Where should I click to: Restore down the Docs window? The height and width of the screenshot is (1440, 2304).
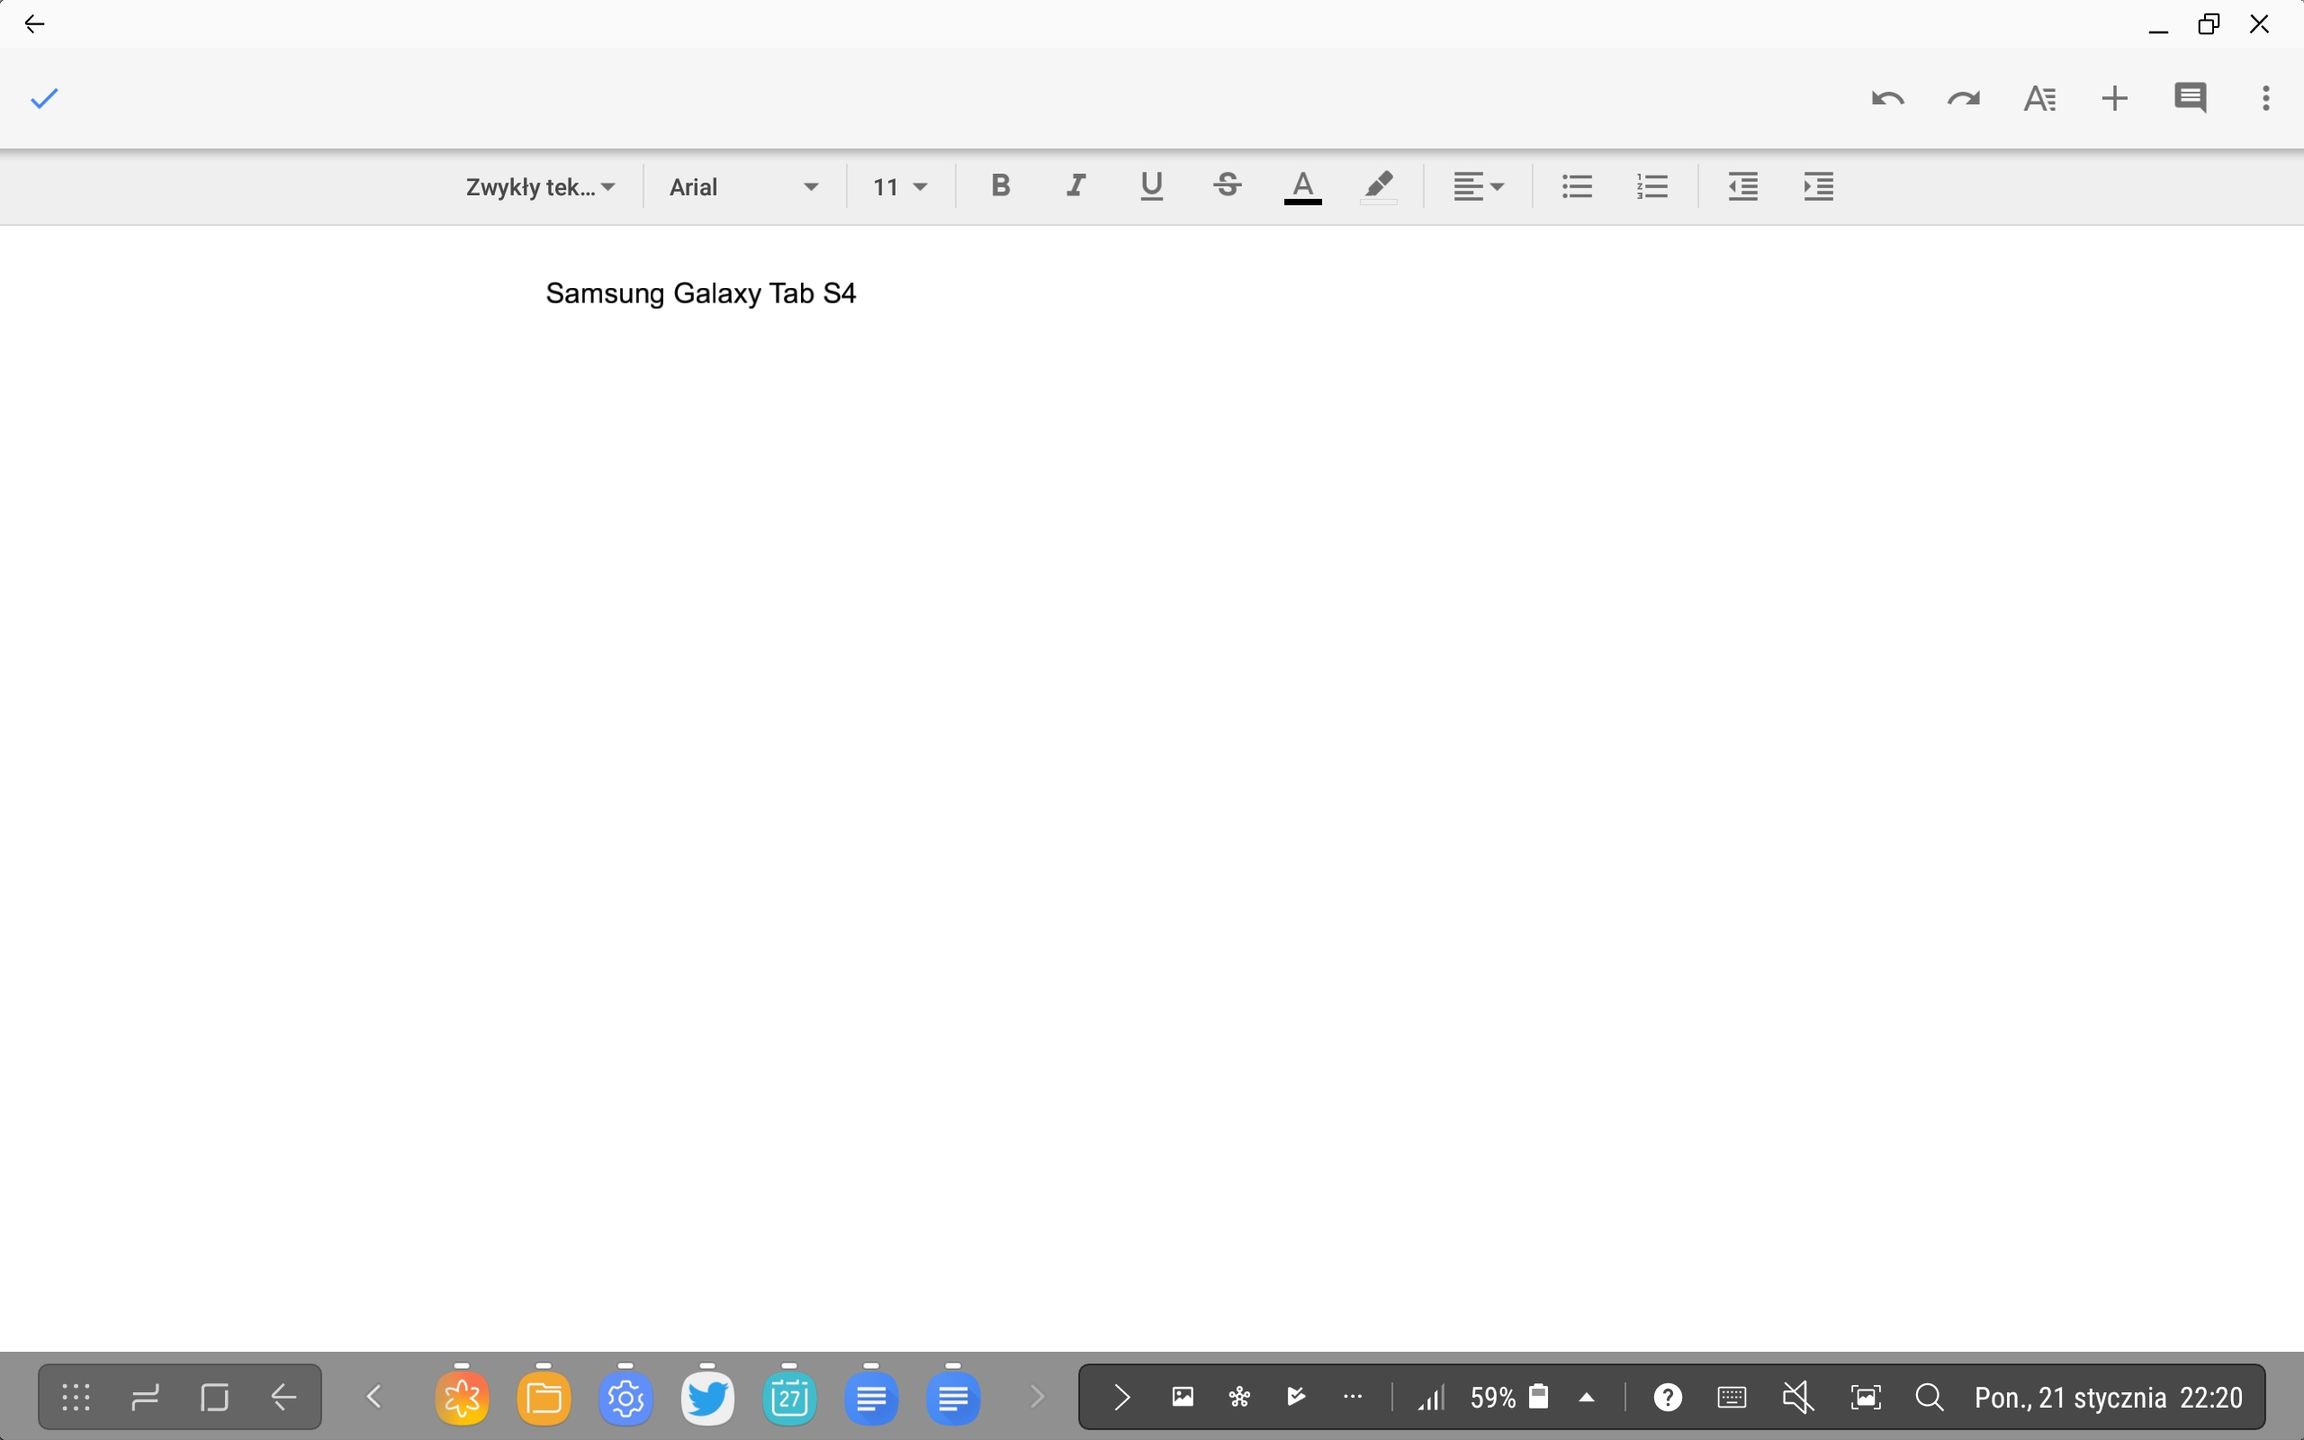(x=2209, y=24)
